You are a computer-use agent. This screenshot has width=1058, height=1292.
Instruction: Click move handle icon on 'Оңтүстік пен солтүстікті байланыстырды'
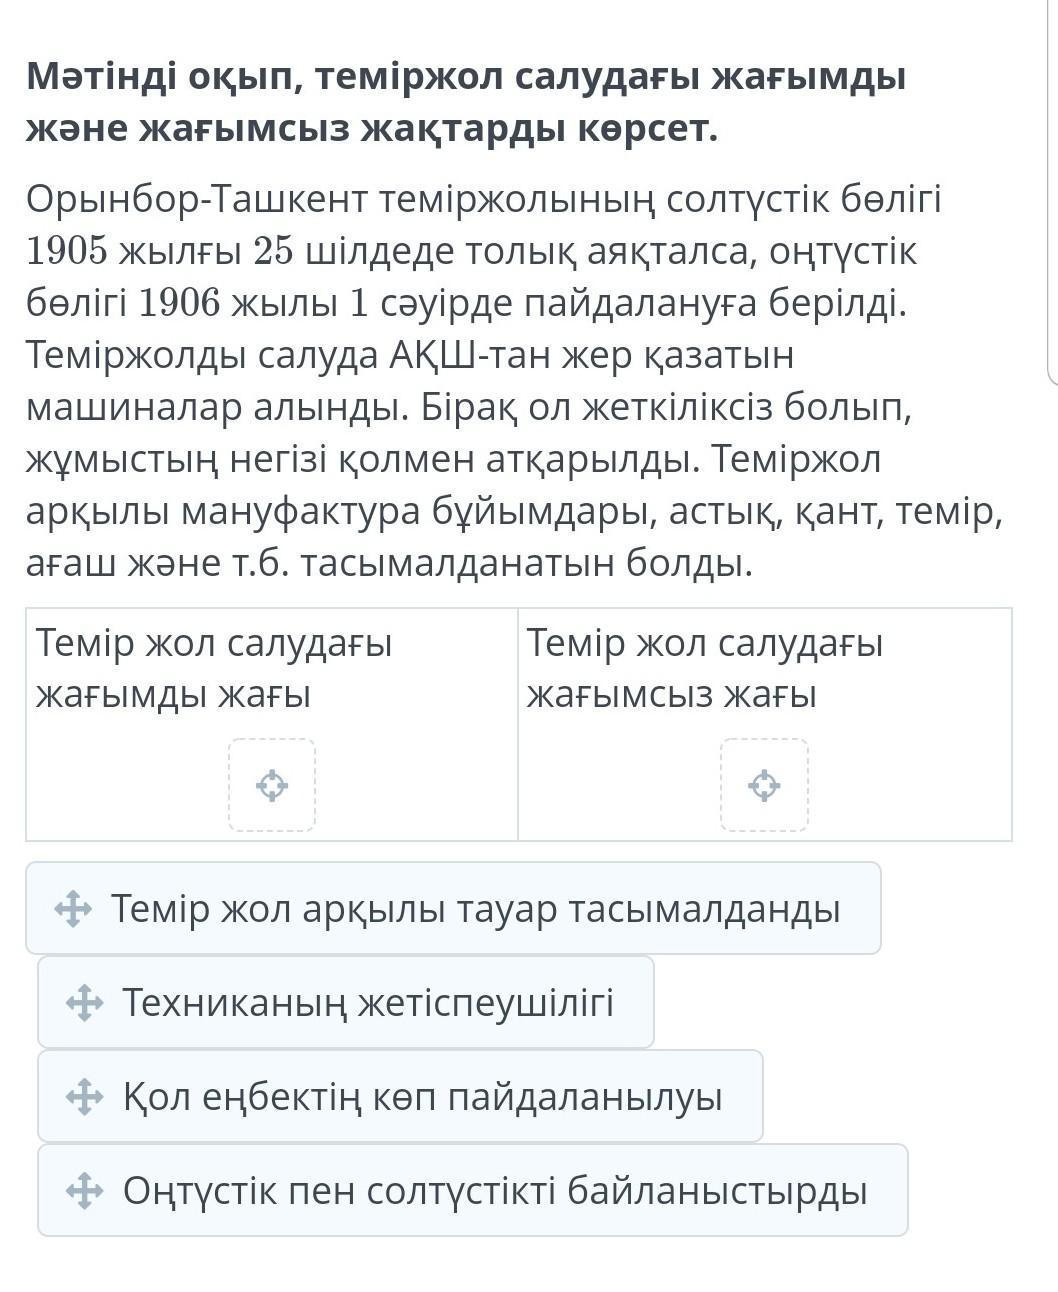pyautogui.click(x=84, y=1191)
